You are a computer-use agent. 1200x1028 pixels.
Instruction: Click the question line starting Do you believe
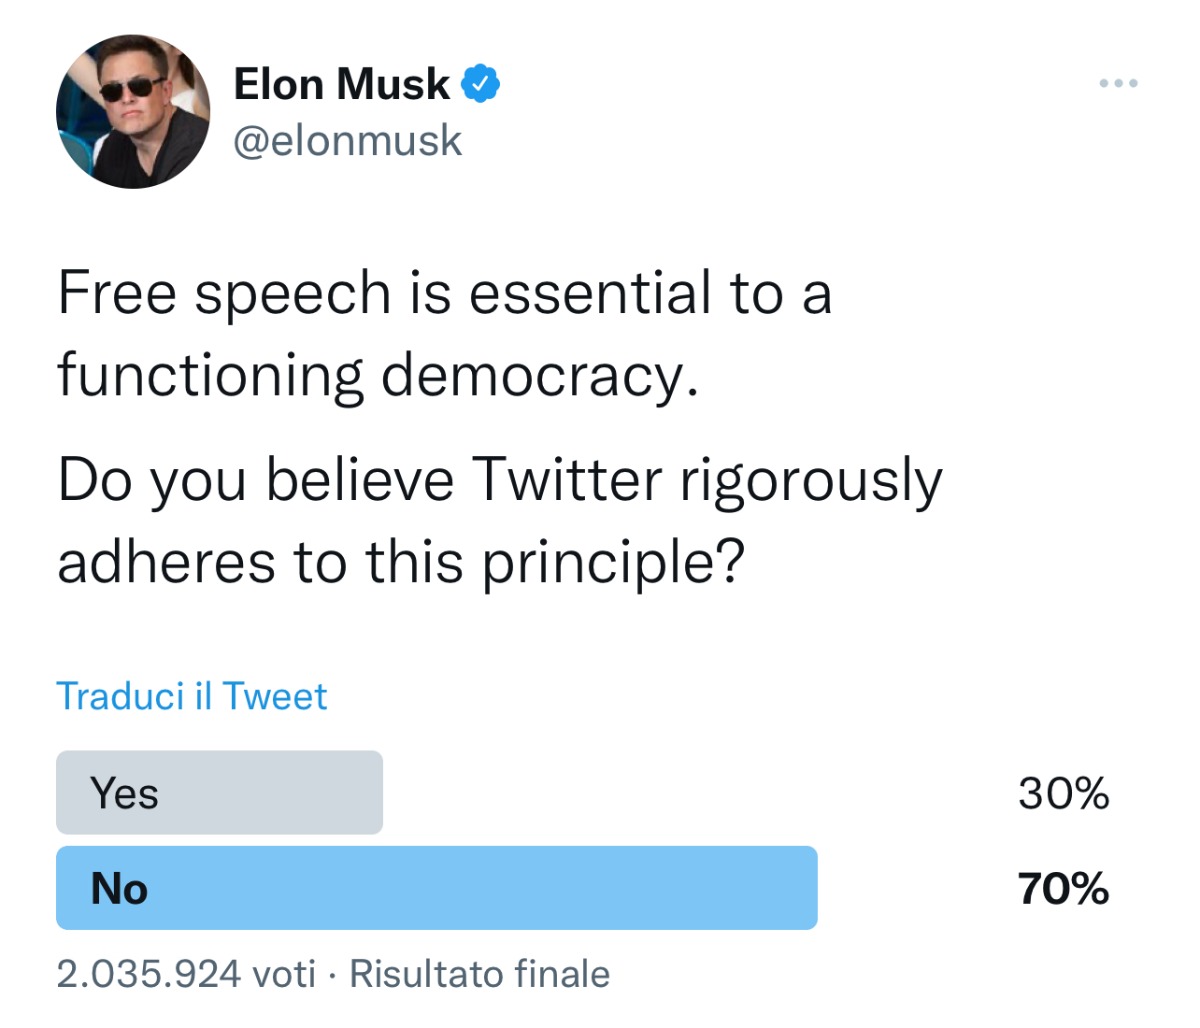pyautogui.click(x=499, y=480)
